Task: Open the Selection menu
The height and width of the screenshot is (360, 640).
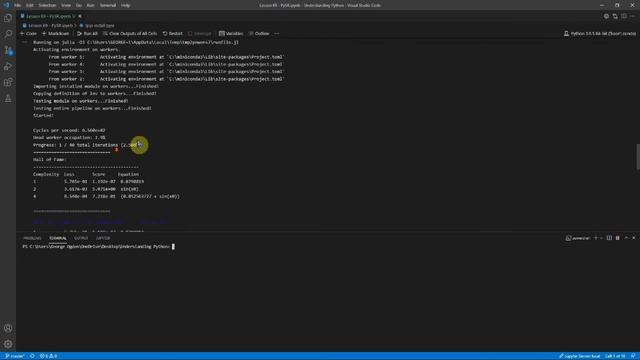Action: coord(47,5)
